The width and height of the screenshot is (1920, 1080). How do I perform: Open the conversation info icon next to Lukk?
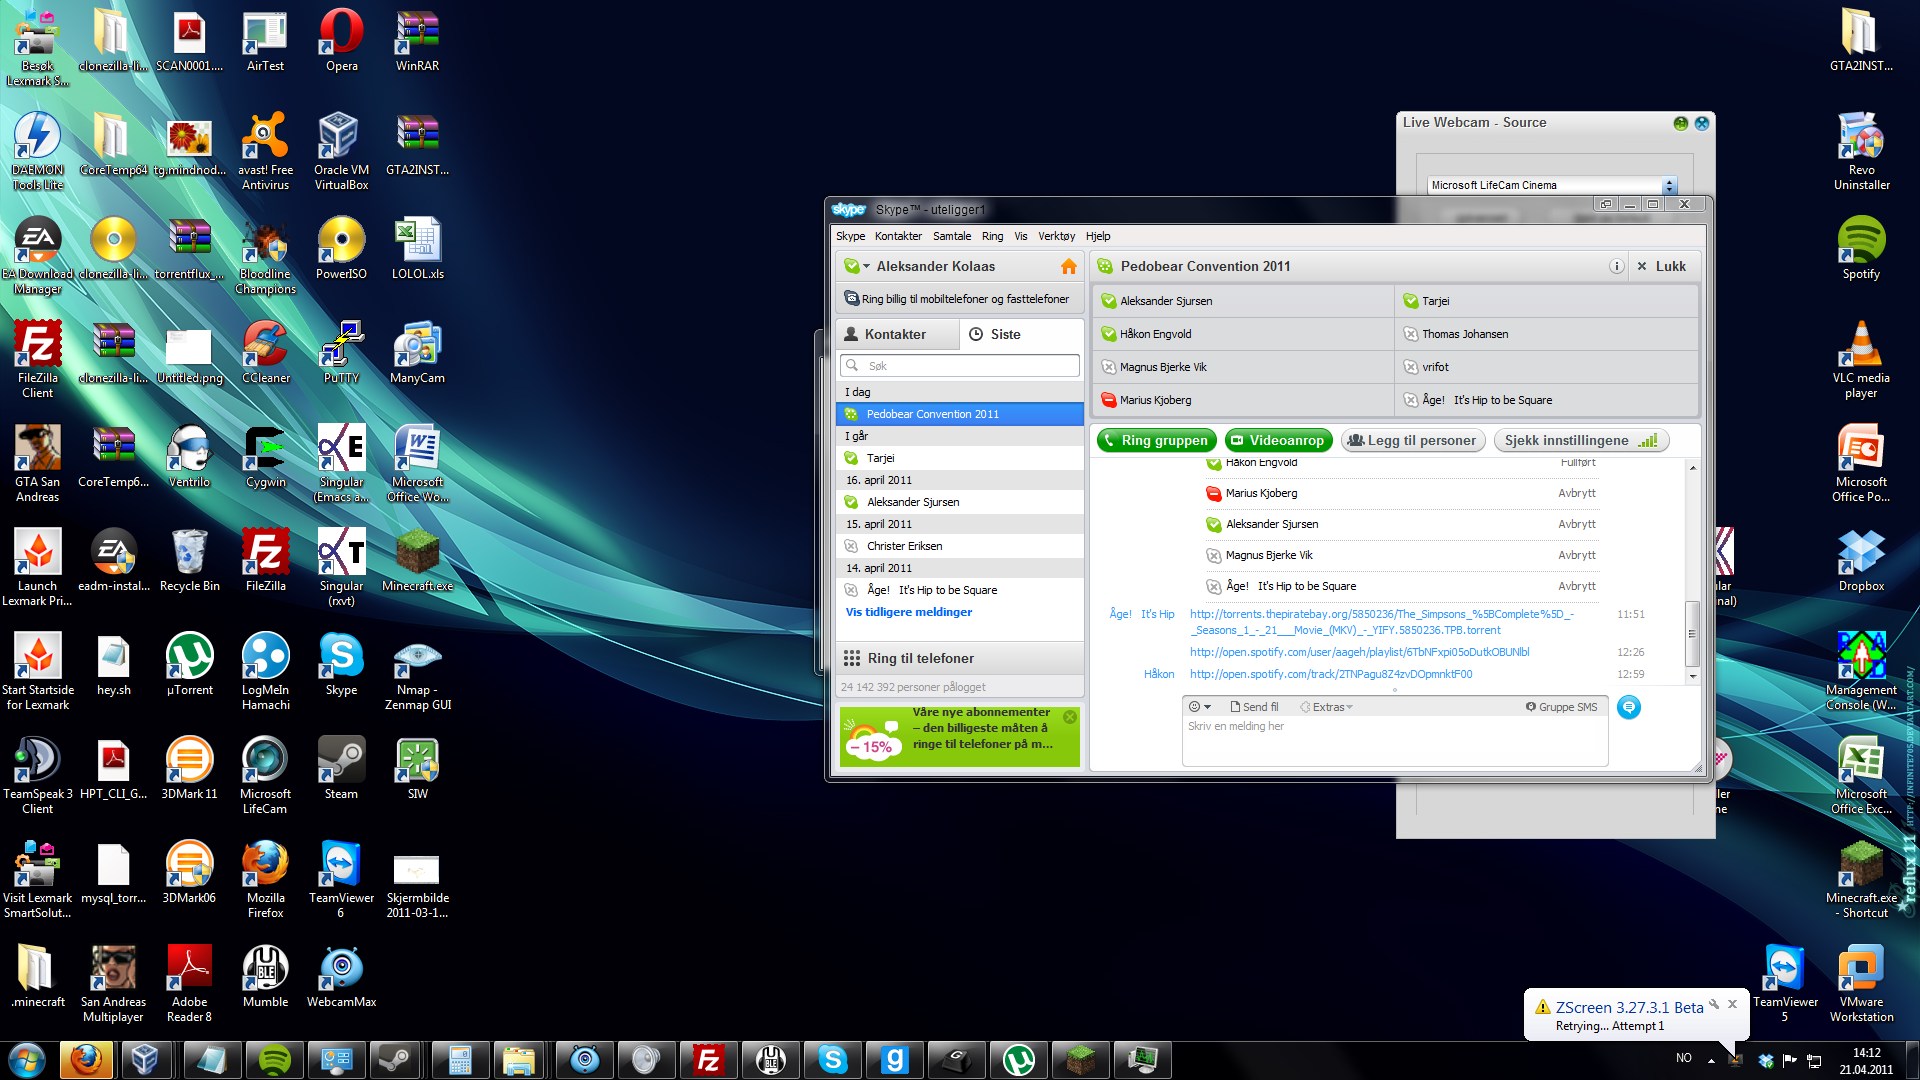click(x=1616, y=267)
